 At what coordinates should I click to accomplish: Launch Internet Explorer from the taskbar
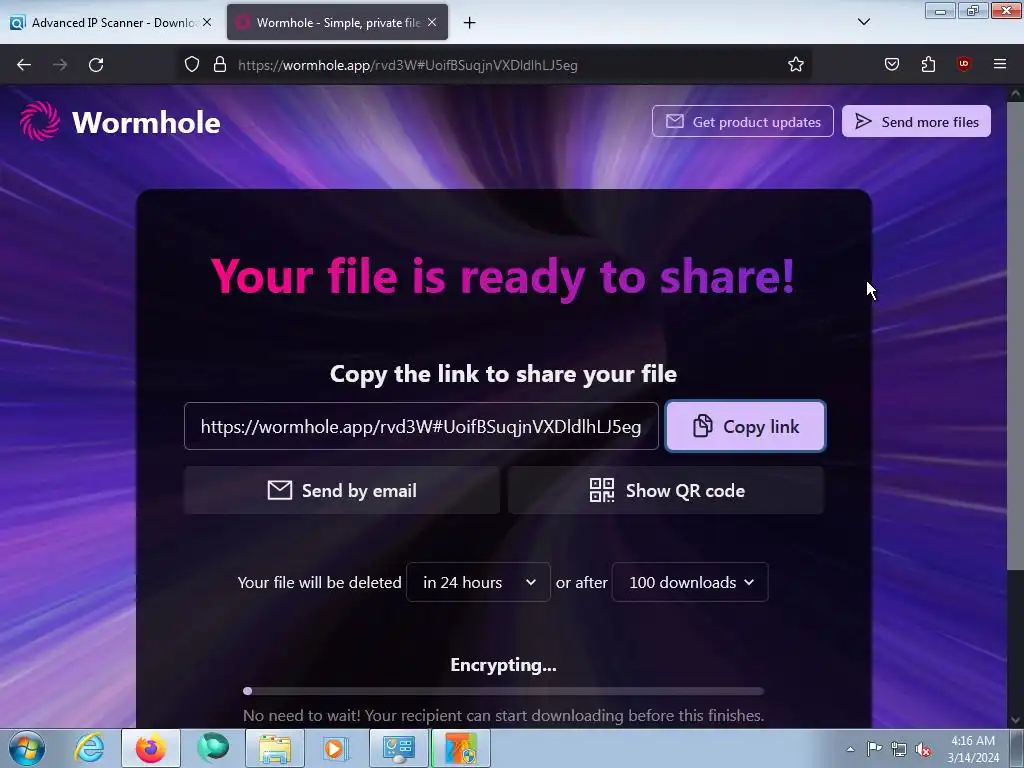[x=89, y=748]
